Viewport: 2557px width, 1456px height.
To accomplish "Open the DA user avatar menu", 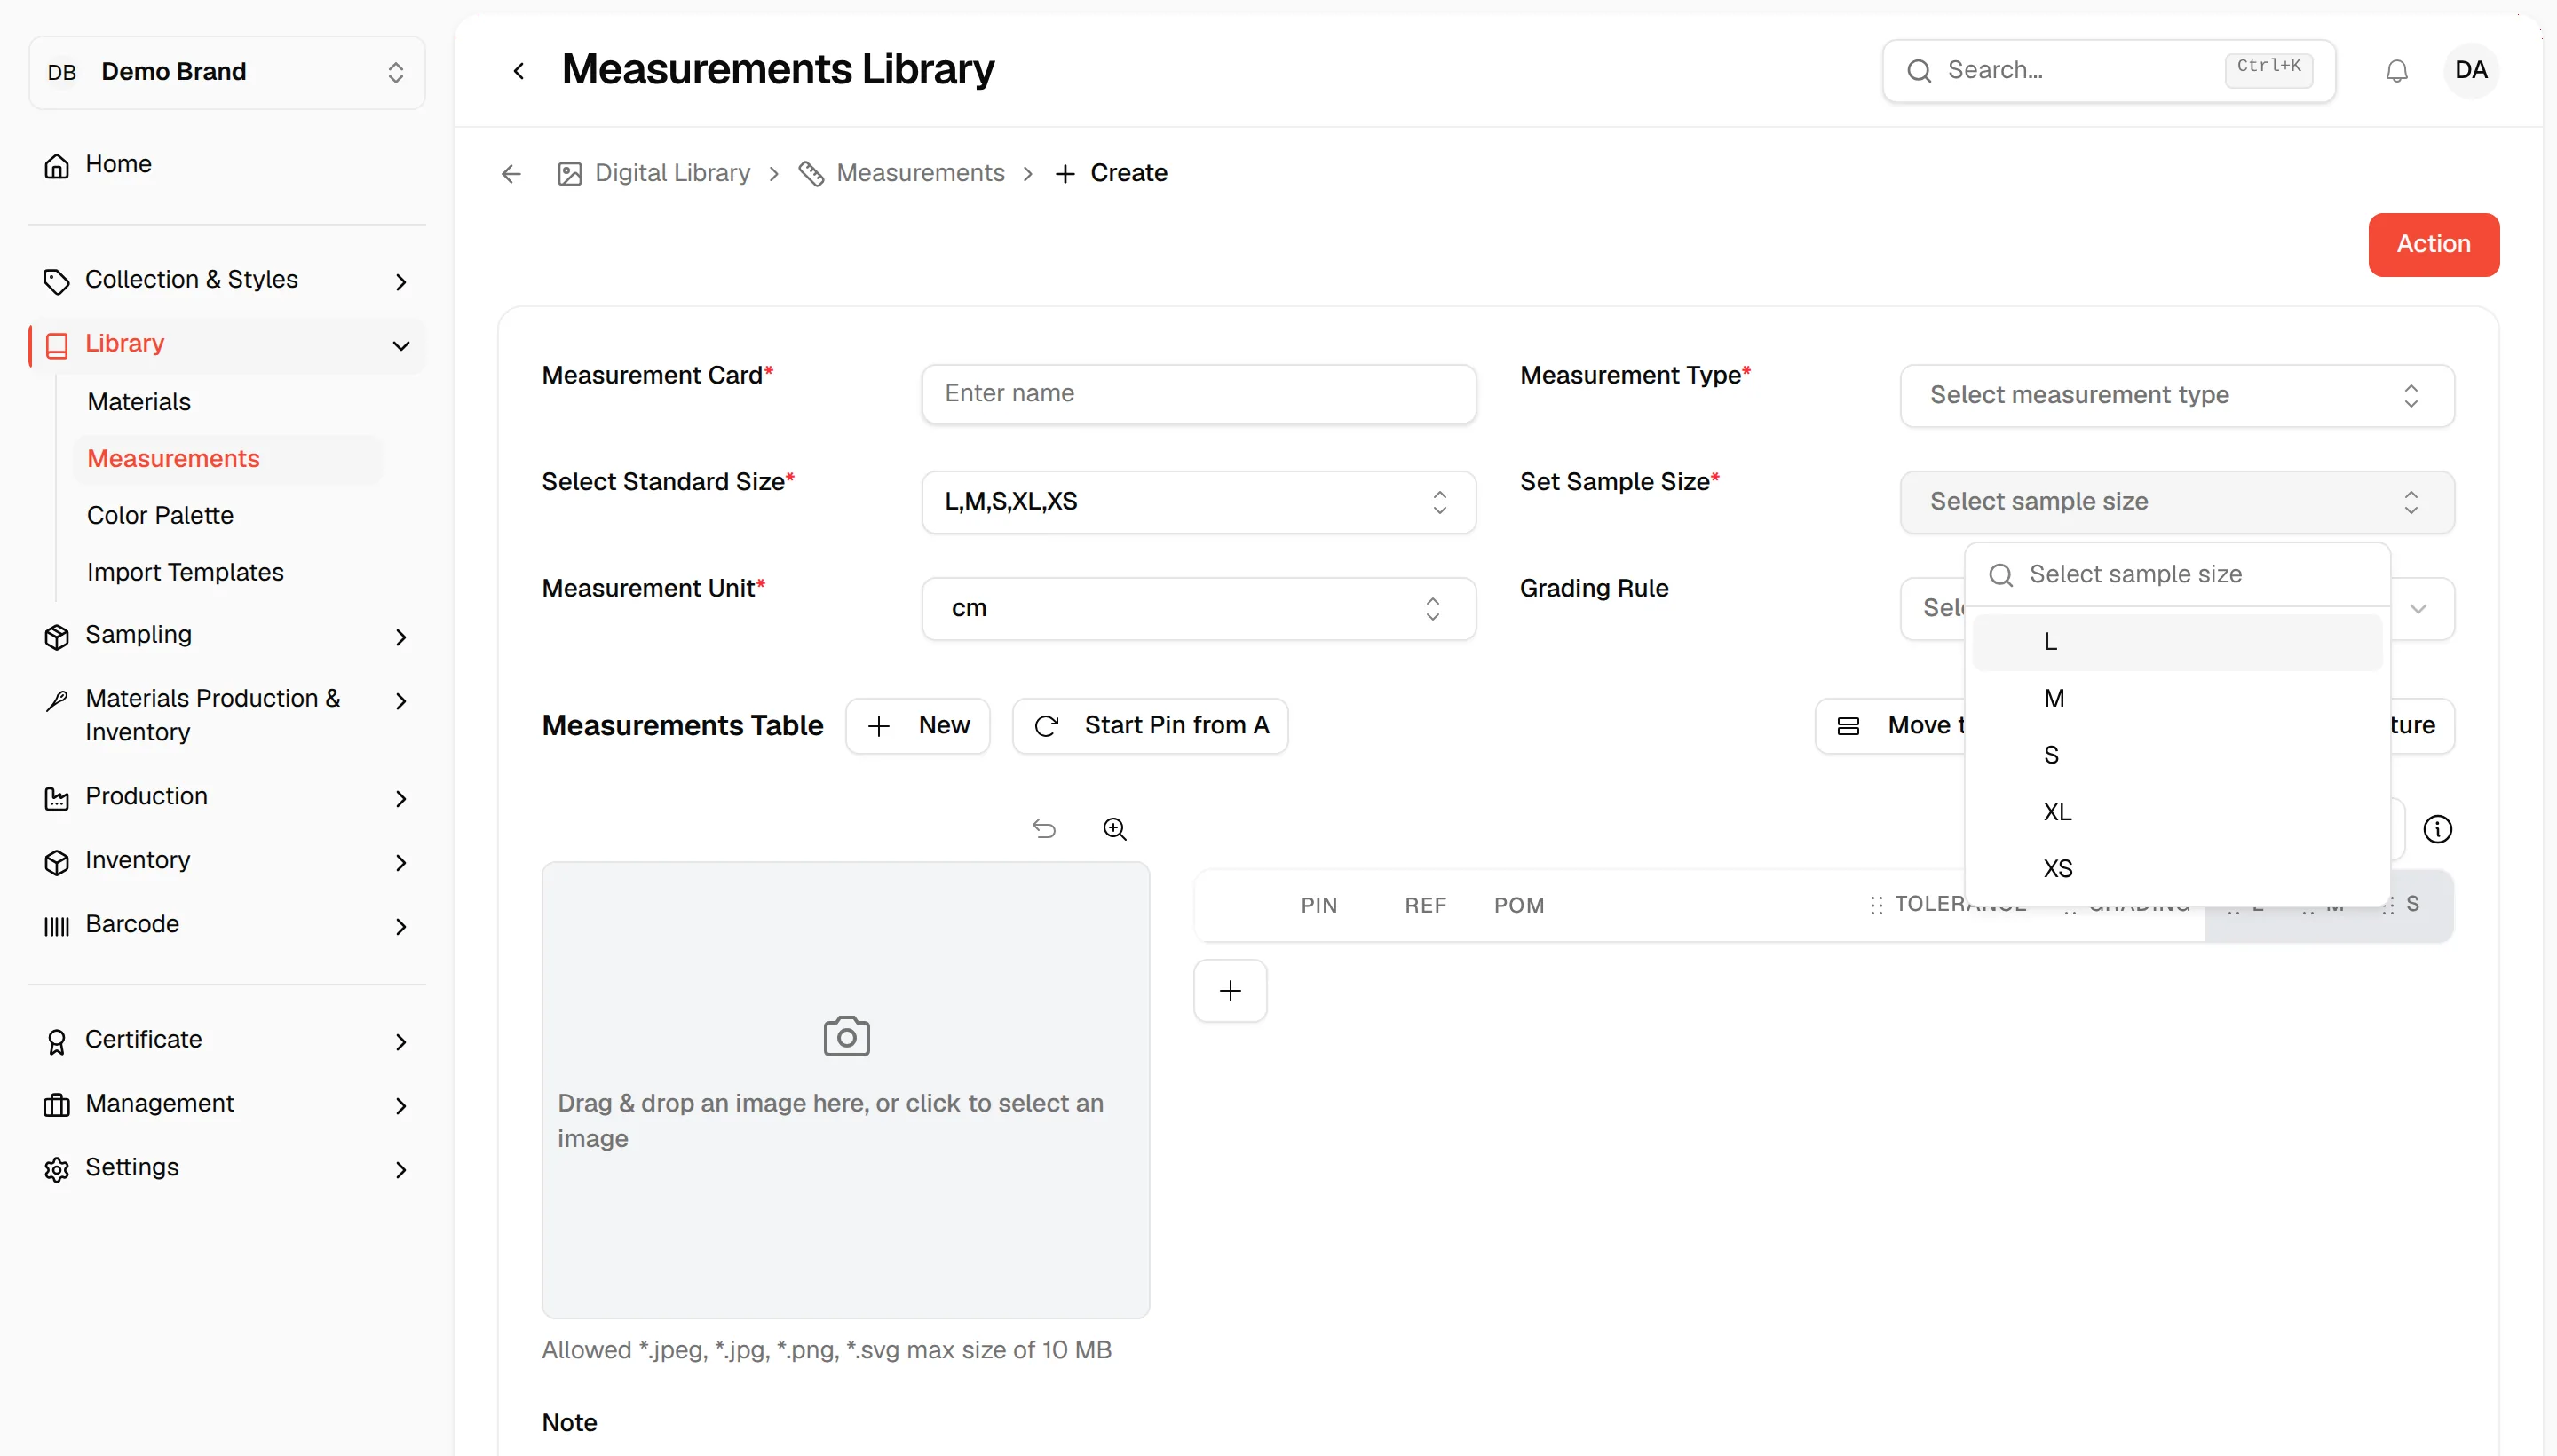I will [x=2470, y=70].
